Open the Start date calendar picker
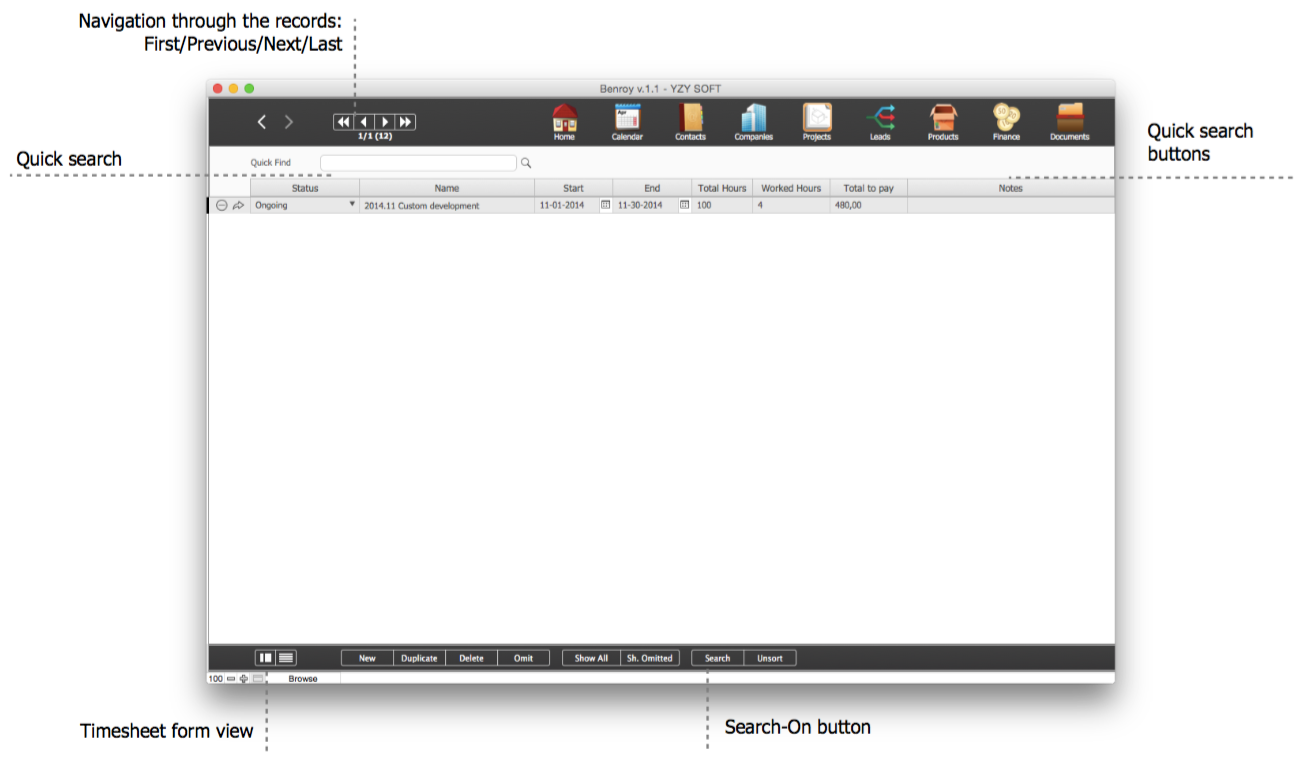This screenshot has height=761, width=1305. tap(605, 205)
